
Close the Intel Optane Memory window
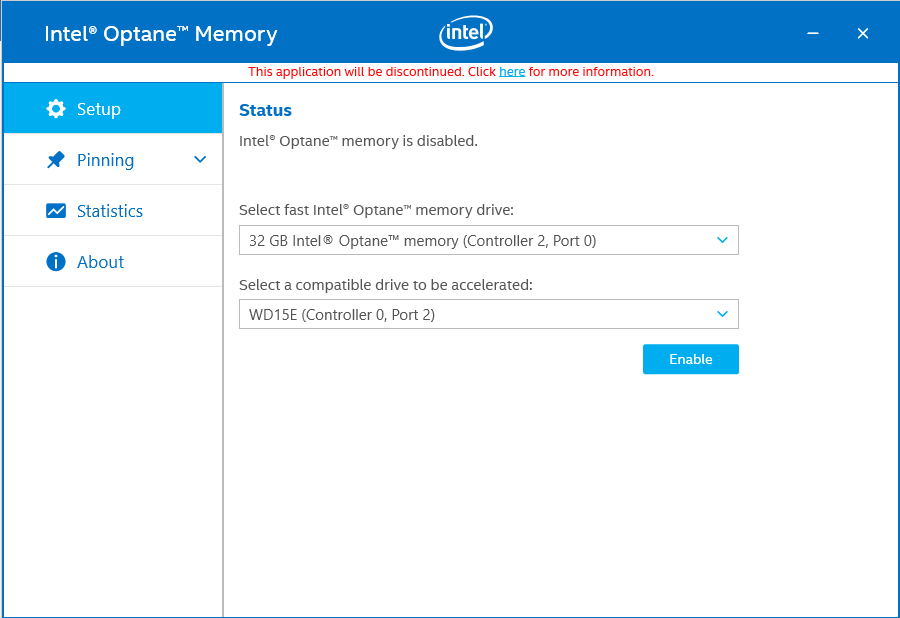863,33
